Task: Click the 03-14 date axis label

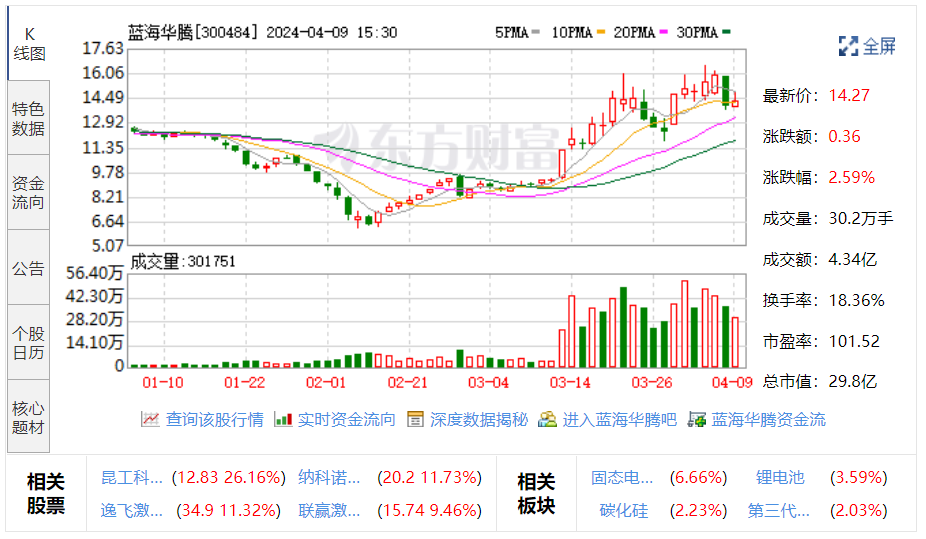Action: tap(570, 383)
